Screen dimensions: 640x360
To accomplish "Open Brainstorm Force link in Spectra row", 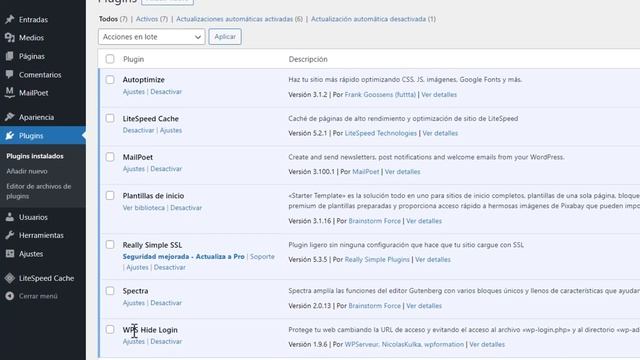I will pos(375,305).
